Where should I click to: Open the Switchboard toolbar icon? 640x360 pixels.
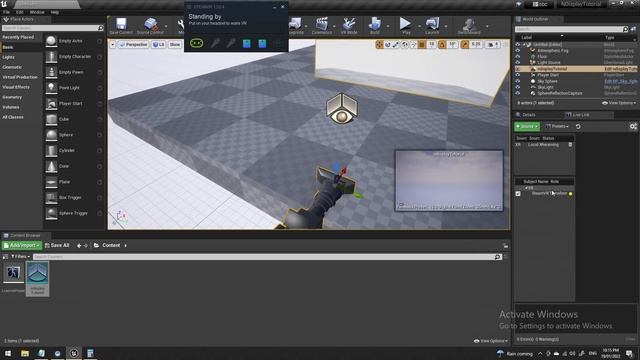[x=469, y=26]
